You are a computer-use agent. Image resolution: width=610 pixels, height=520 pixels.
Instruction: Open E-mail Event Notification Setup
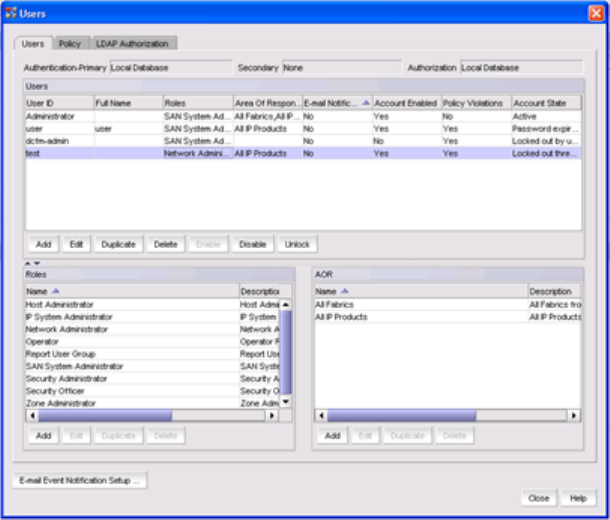[x=80, y=480]
